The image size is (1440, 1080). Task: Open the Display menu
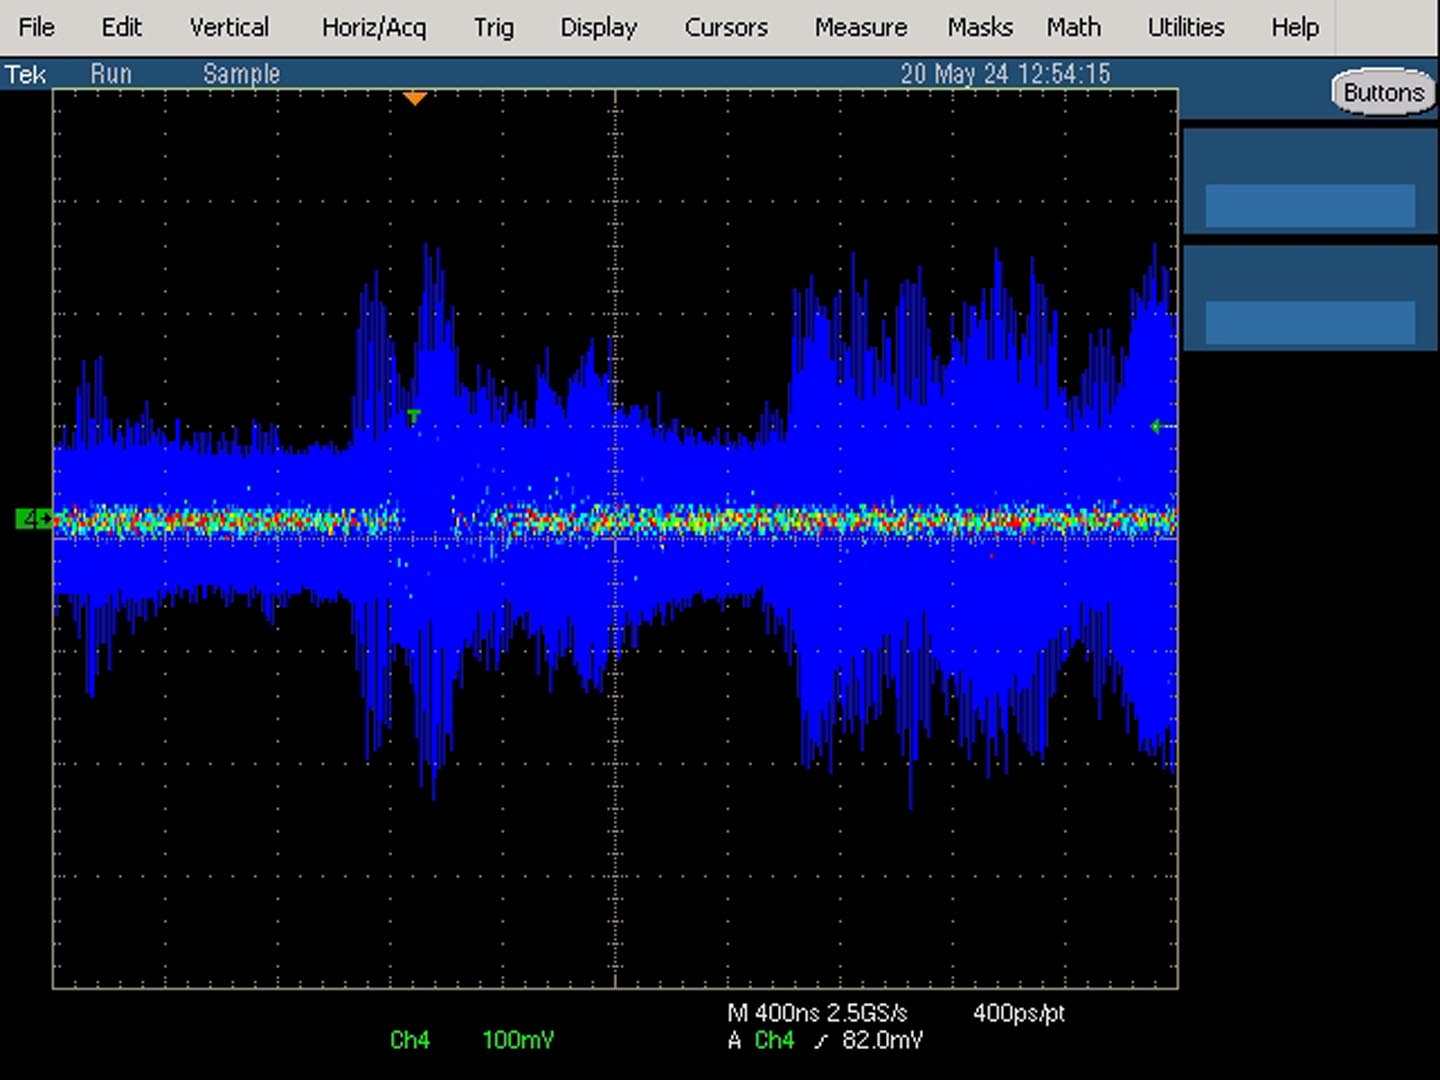[x=598, y=27]
